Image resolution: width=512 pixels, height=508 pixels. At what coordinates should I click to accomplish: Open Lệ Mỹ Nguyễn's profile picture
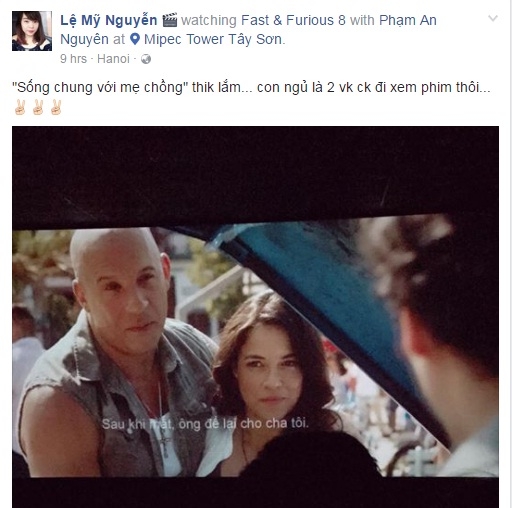32,31
